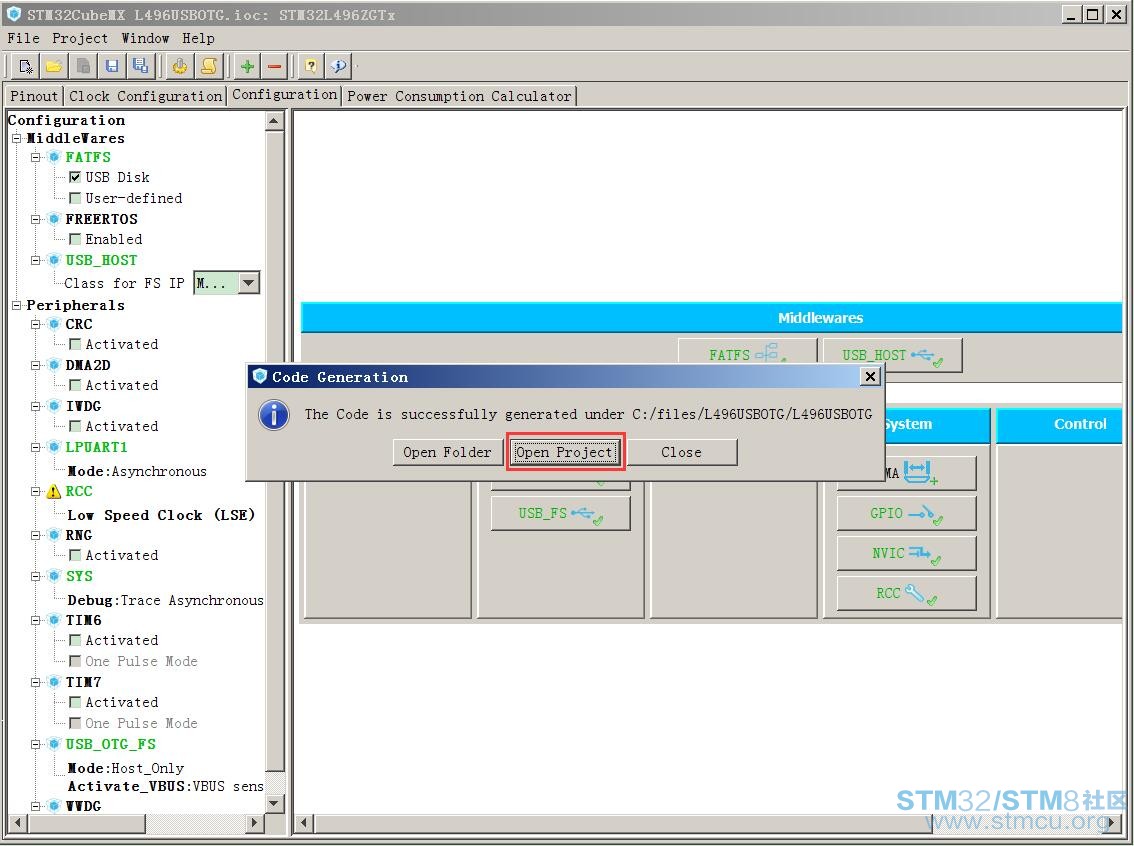Viewport: 1134px width, 846px height.
Task: Collapse the MiddleWares tree node
Action: [16, 138]
